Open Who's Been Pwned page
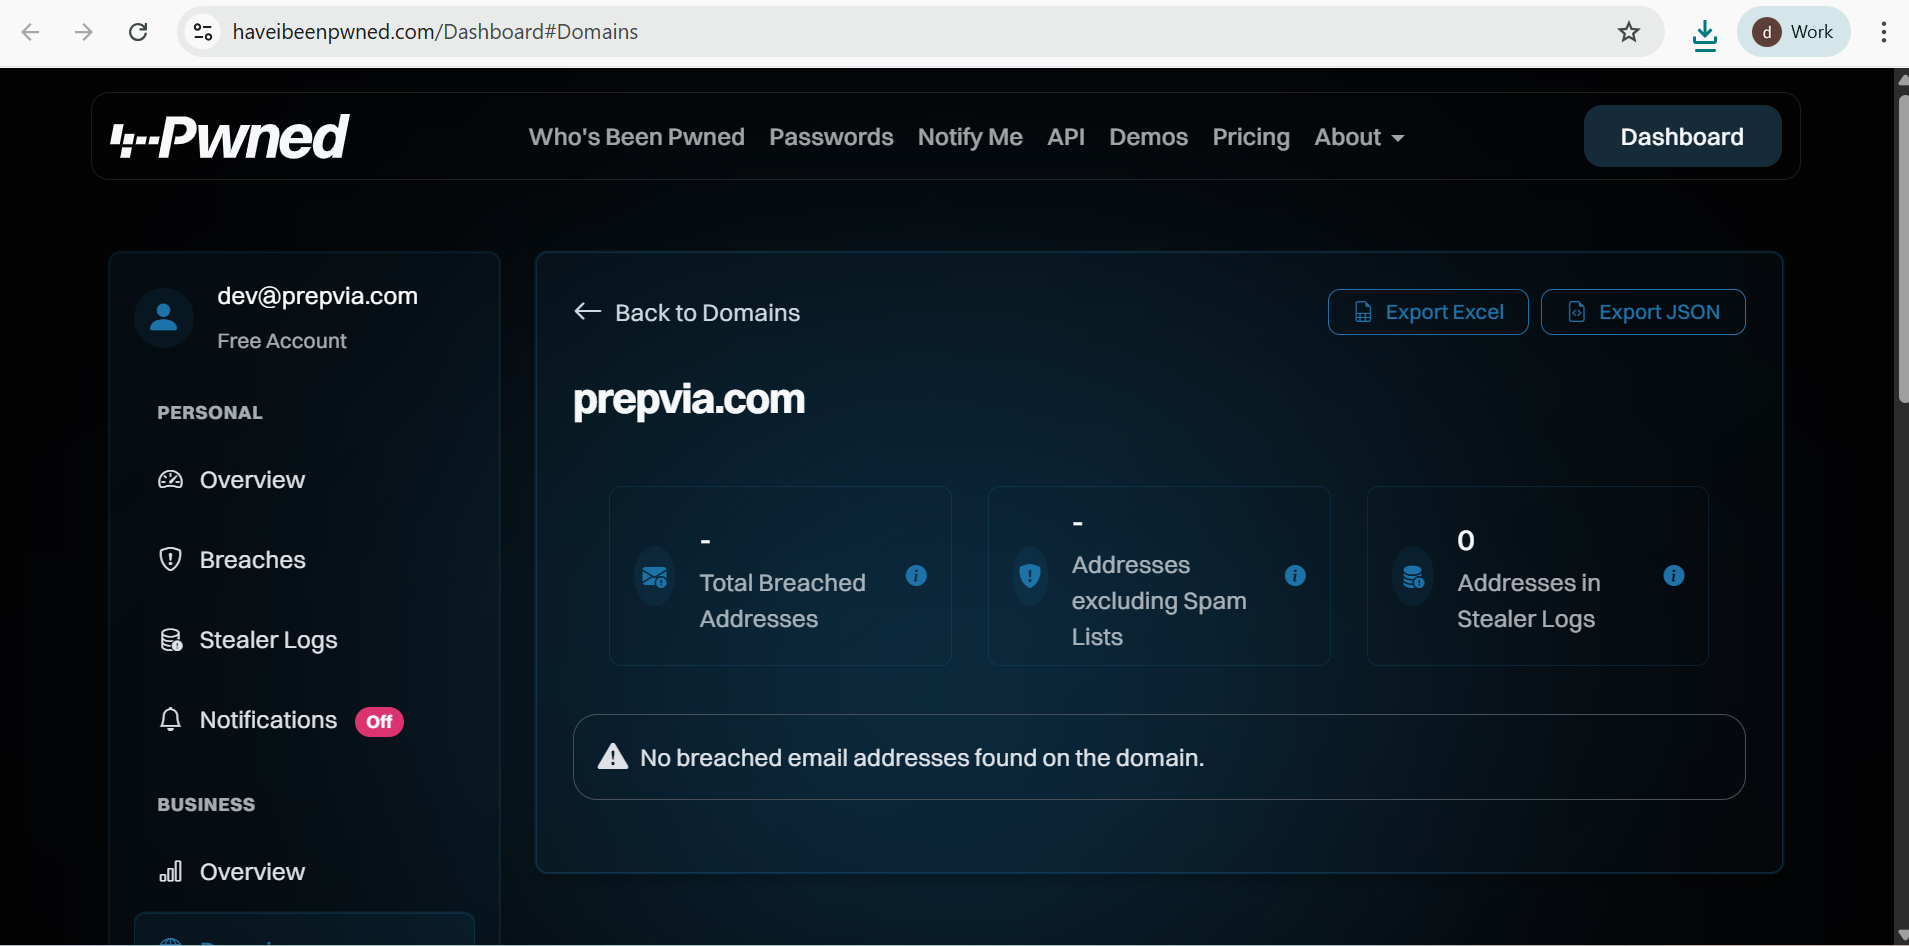1909x946 pixels. [637, 137]
